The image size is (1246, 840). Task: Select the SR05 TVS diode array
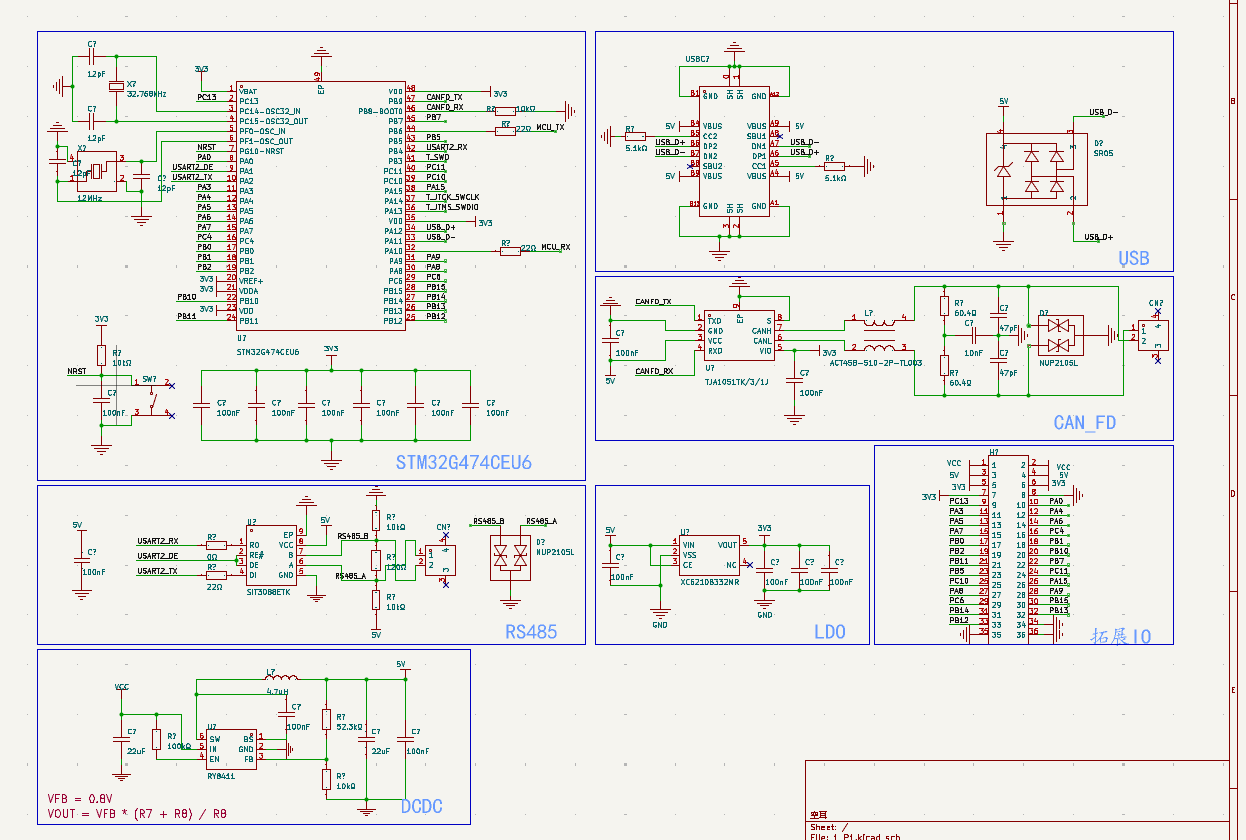[1037, 167]
